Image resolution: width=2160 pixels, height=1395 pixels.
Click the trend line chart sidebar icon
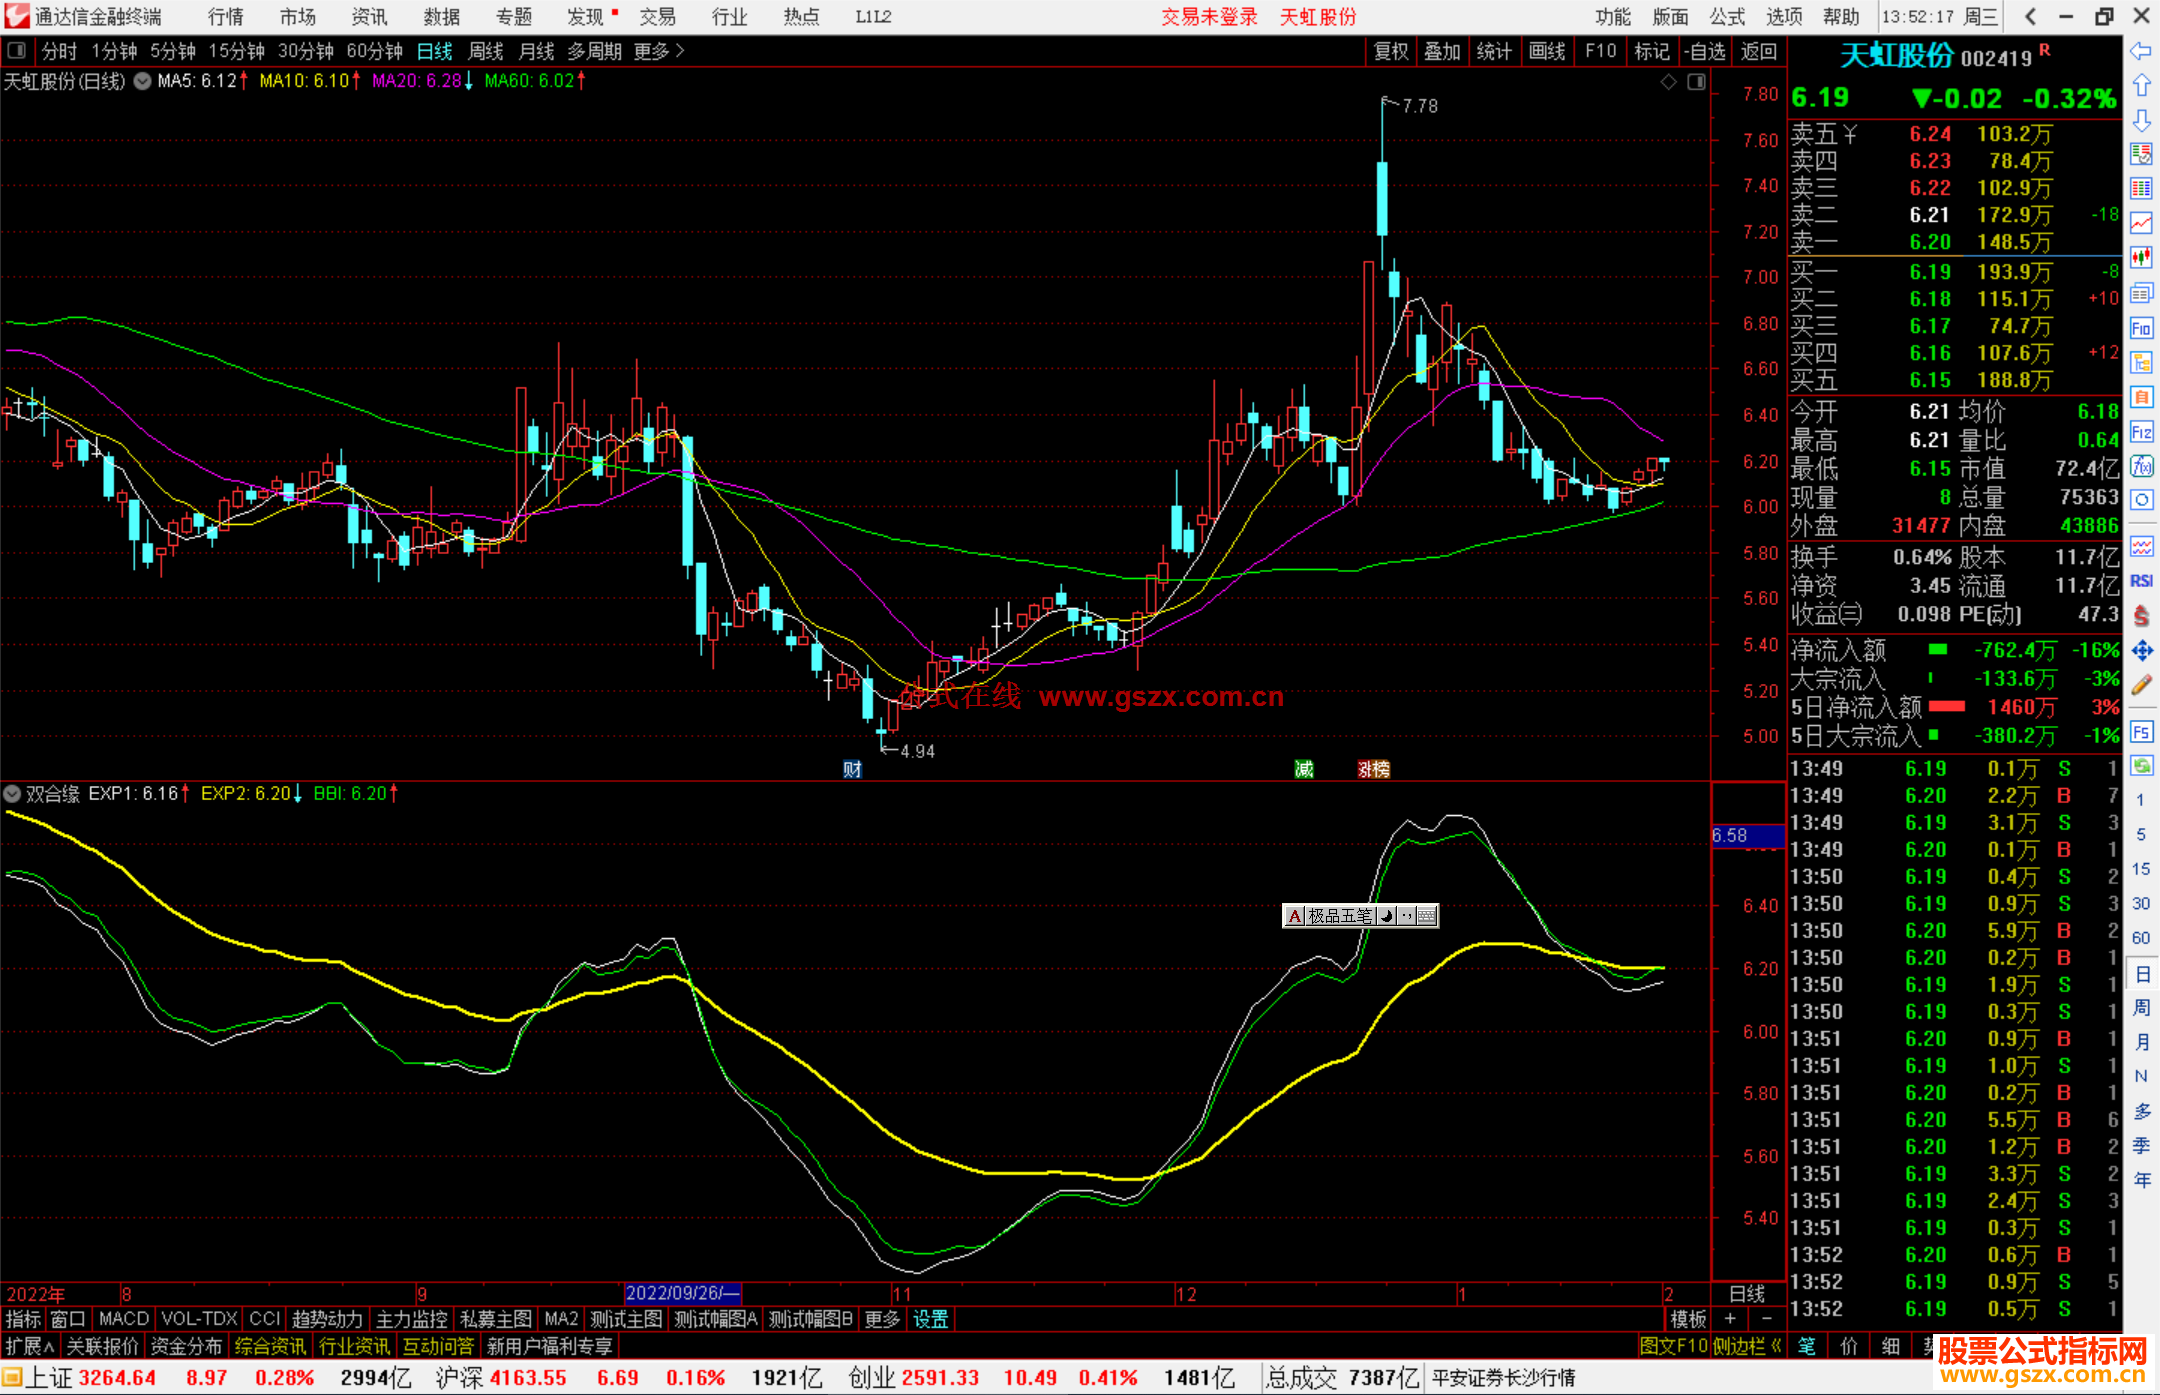pyautogui.click(x=2141, y=222)
